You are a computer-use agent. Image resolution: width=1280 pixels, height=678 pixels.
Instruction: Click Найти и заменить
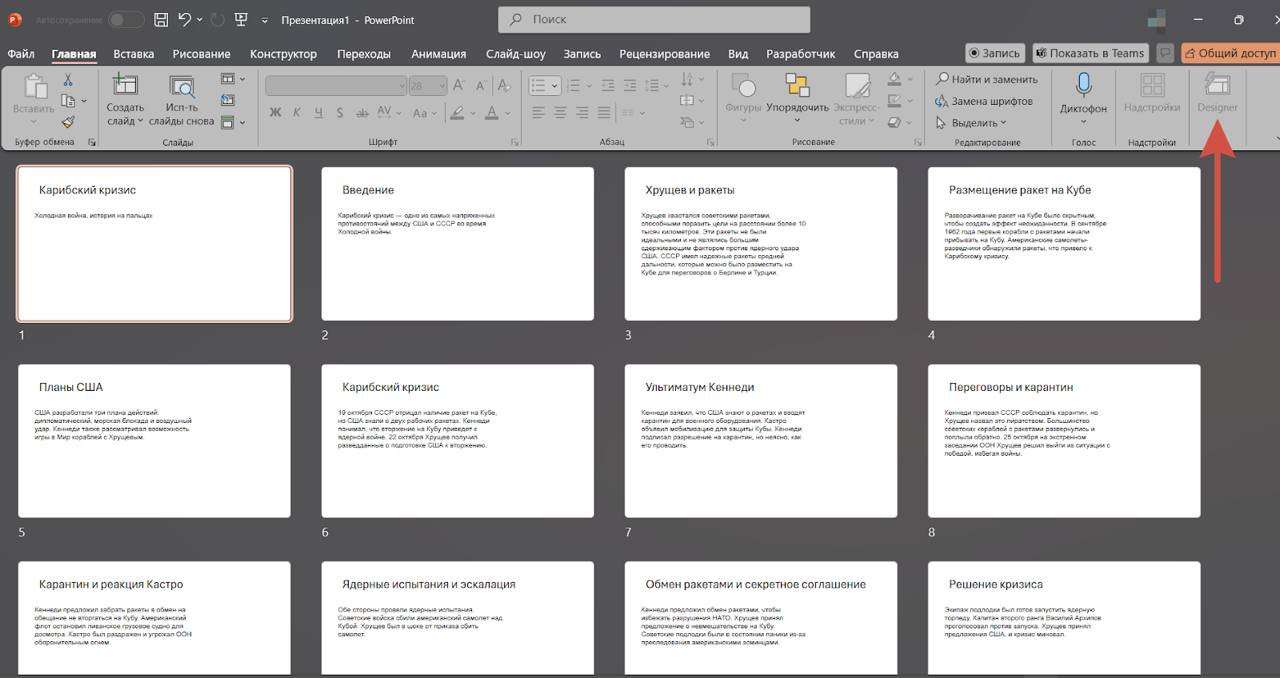[x=987, y=79]
